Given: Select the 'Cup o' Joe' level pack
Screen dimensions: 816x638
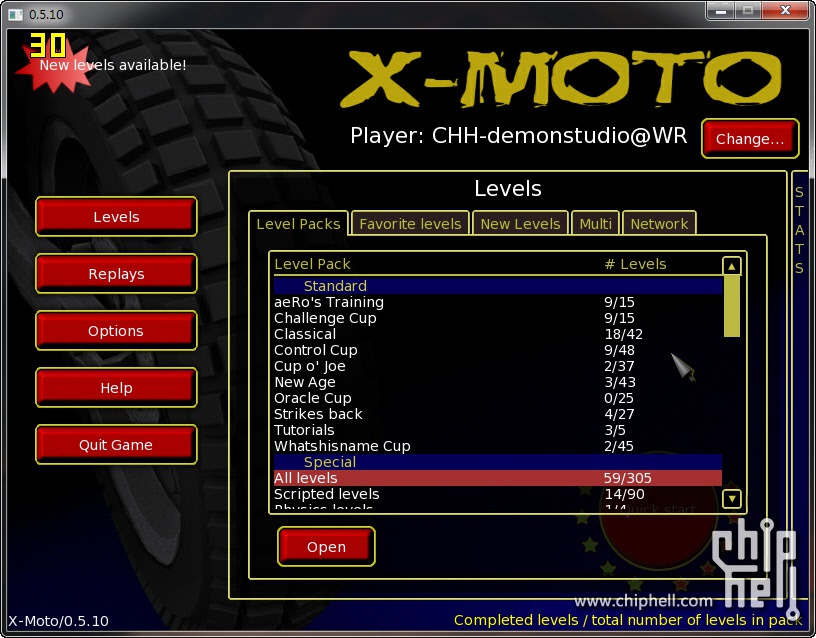Looking at the screenshot, I should click(x=498, y=366).
